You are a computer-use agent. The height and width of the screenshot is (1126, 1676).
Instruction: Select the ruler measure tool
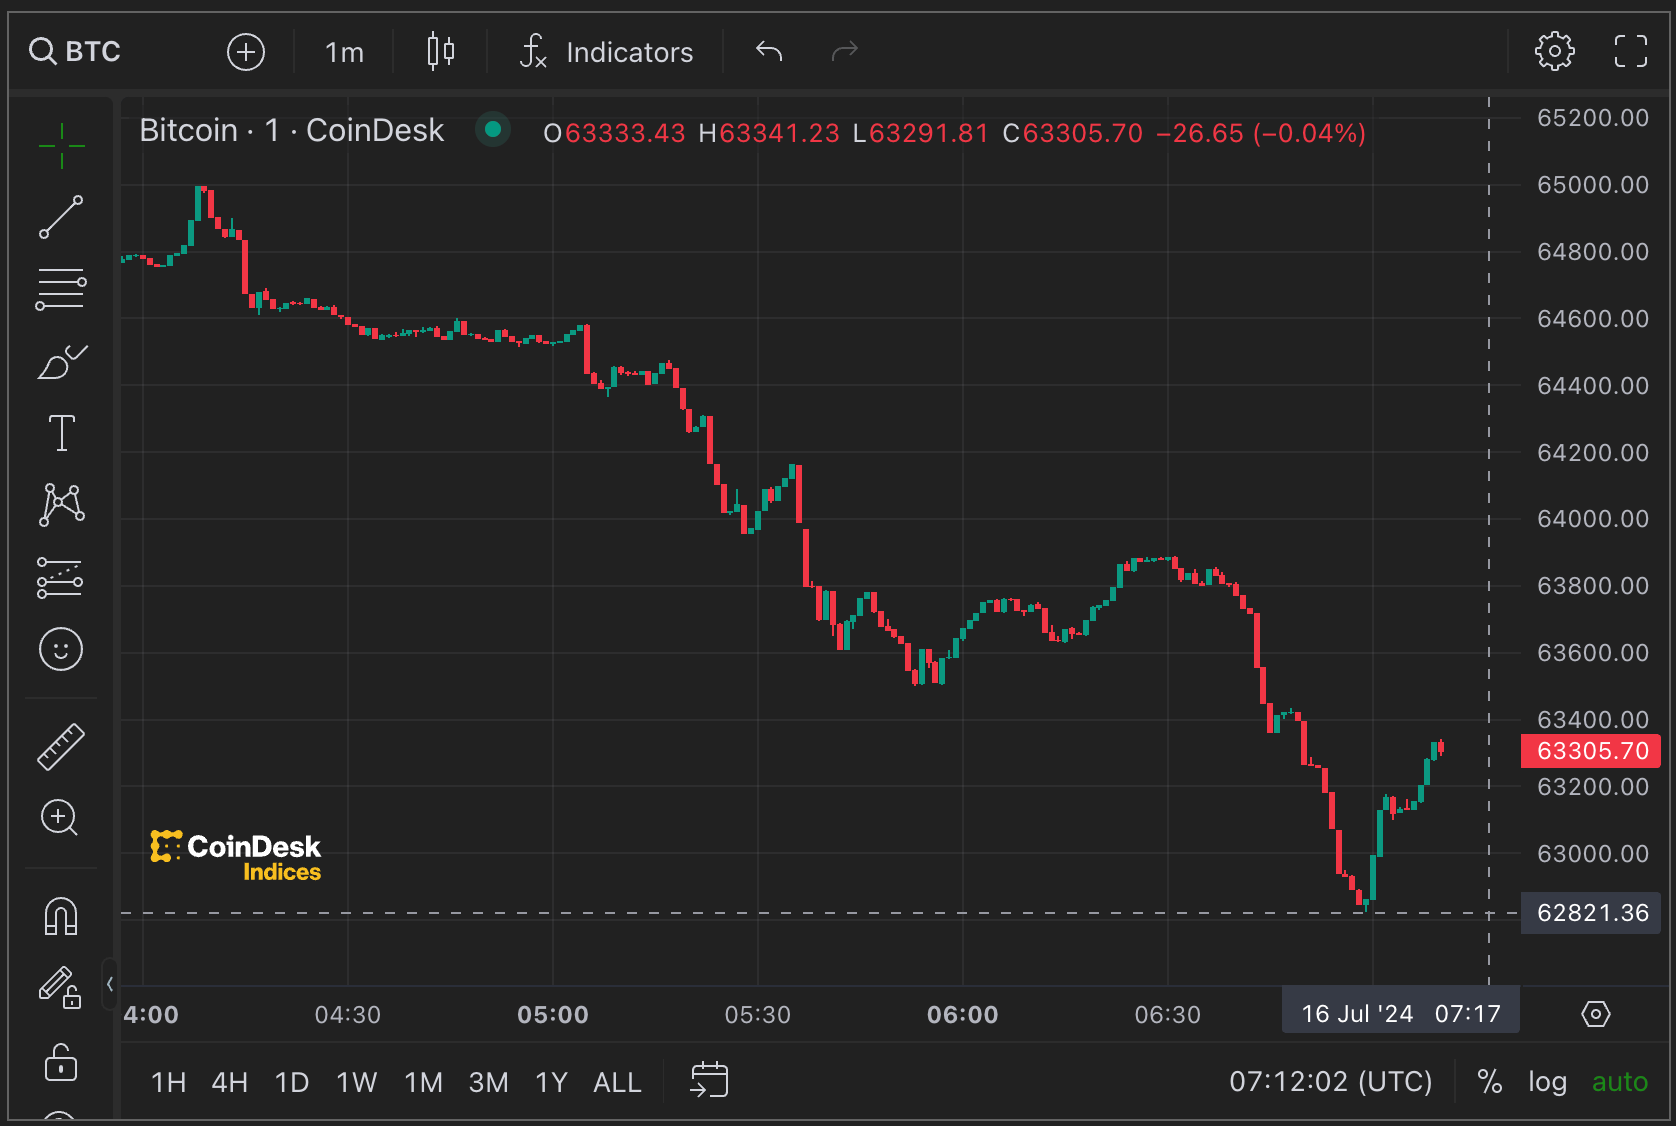click(61, 746)
